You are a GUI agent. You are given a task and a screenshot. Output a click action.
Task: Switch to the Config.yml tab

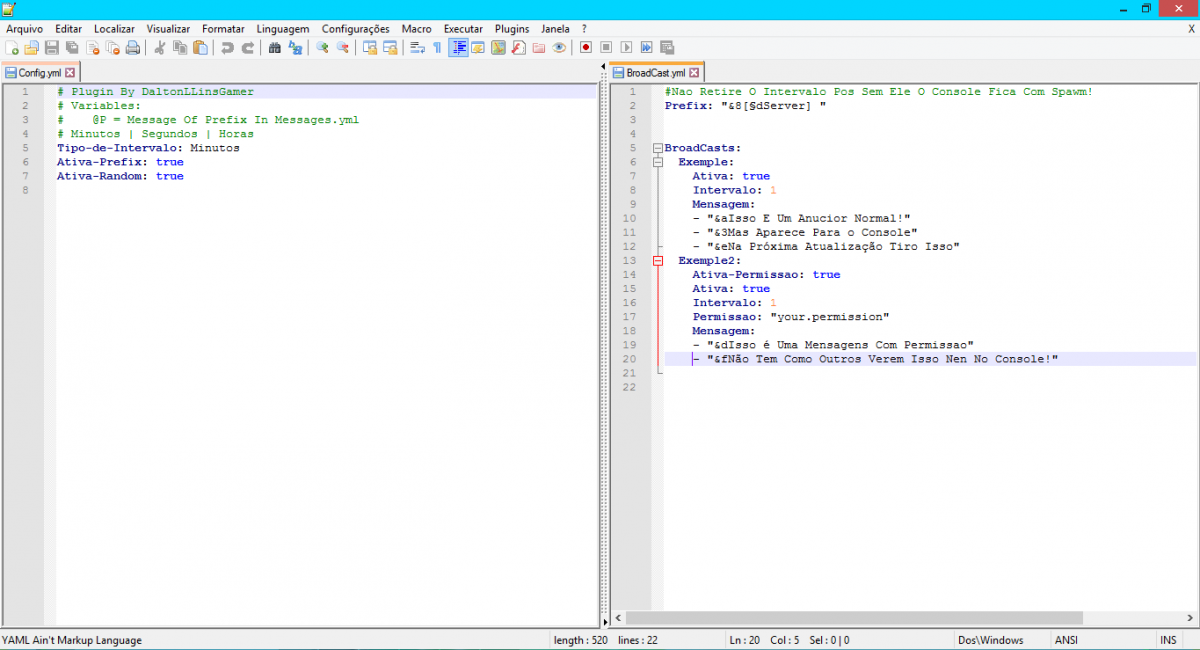coord(40,73)
